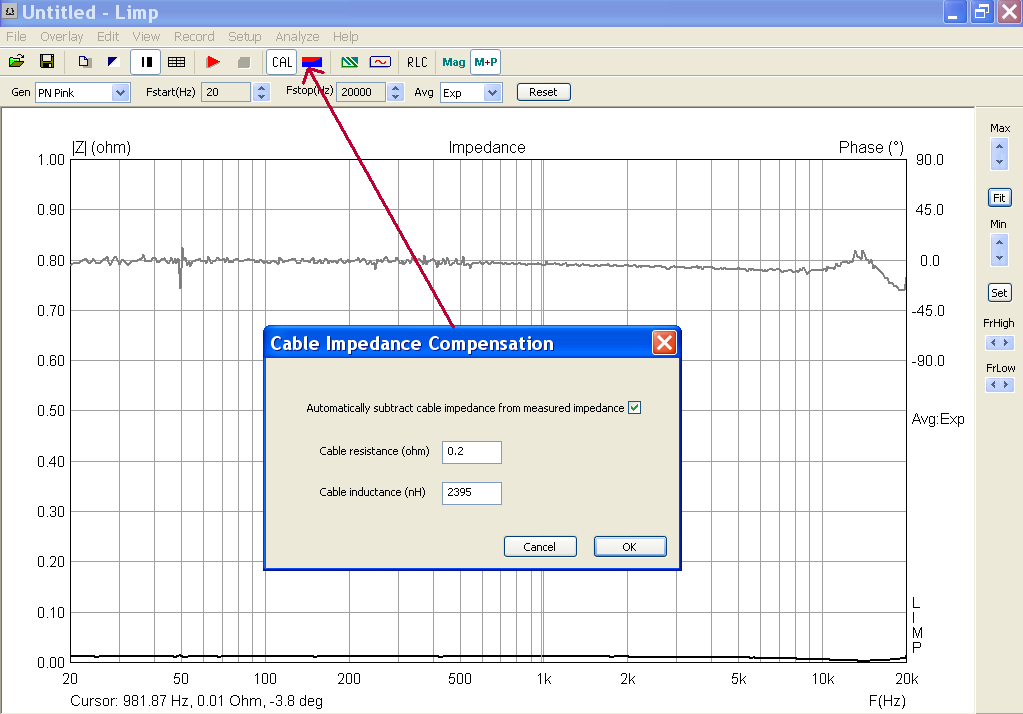This screenshot has height=714, width=1023.
Task: Open the Setup menu
Action: [245, 37]
